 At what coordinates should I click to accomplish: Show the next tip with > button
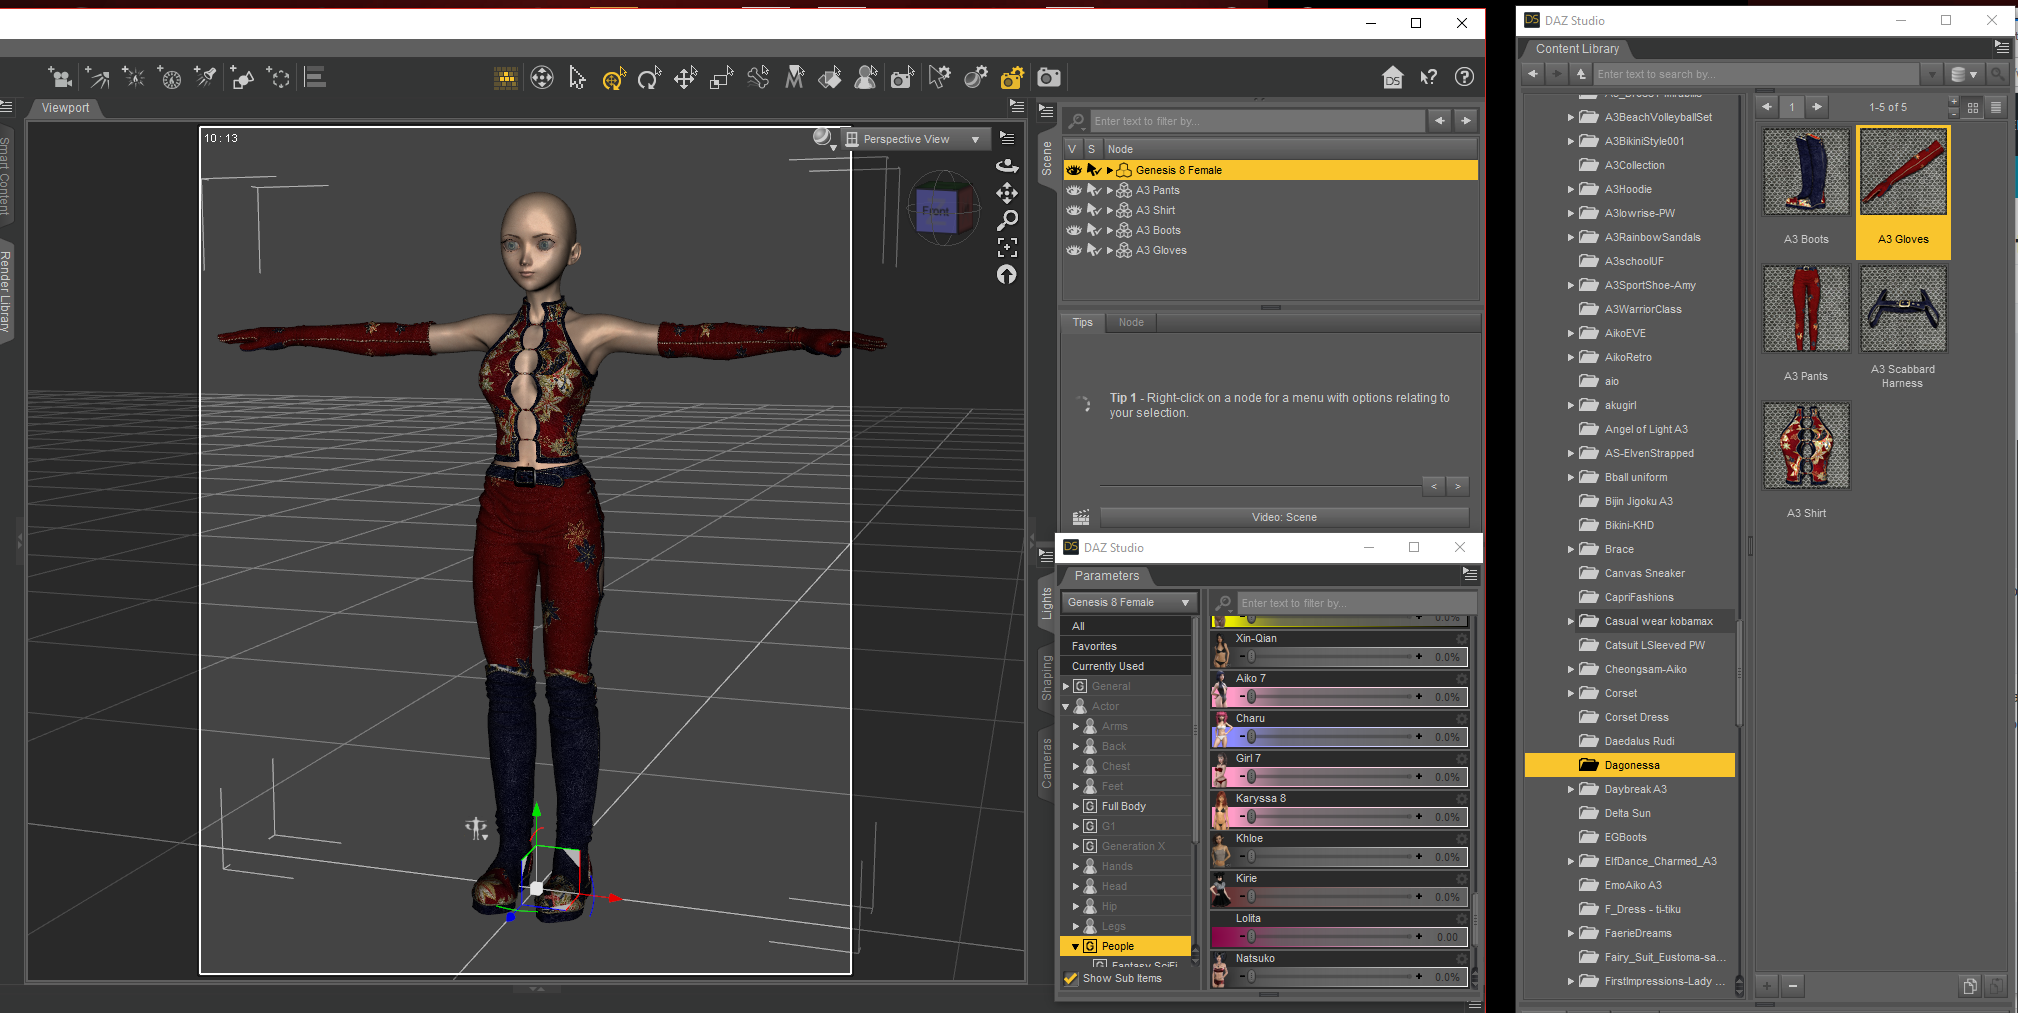(x=1458, y=486)
